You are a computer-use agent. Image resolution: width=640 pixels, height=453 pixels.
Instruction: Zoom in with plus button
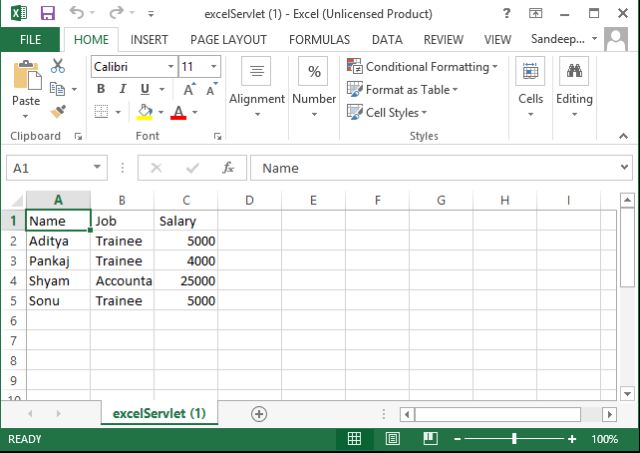pyautogui.click(x=572, y=439)
